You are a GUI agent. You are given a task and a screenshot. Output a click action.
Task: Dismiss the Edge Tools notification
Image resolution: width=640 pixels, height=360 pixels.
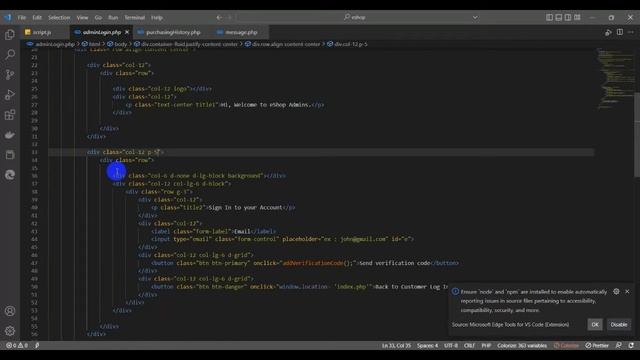(x=627, y=291)
